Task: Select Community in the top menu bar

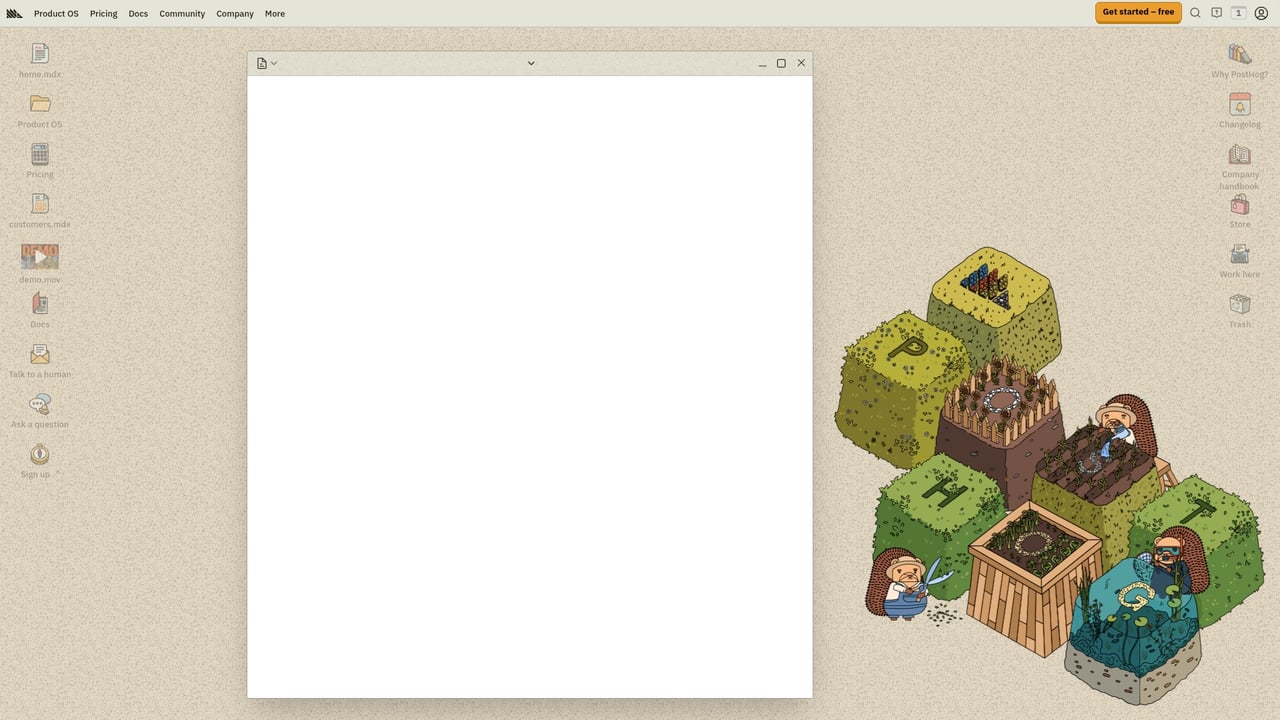Action: pos(181,13)
